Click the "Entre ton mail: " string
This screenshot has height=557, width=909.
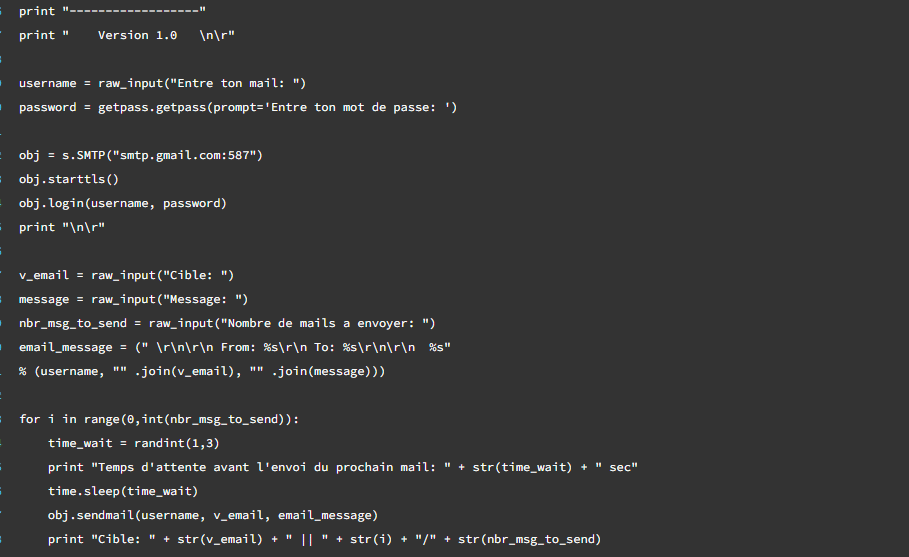240,83
